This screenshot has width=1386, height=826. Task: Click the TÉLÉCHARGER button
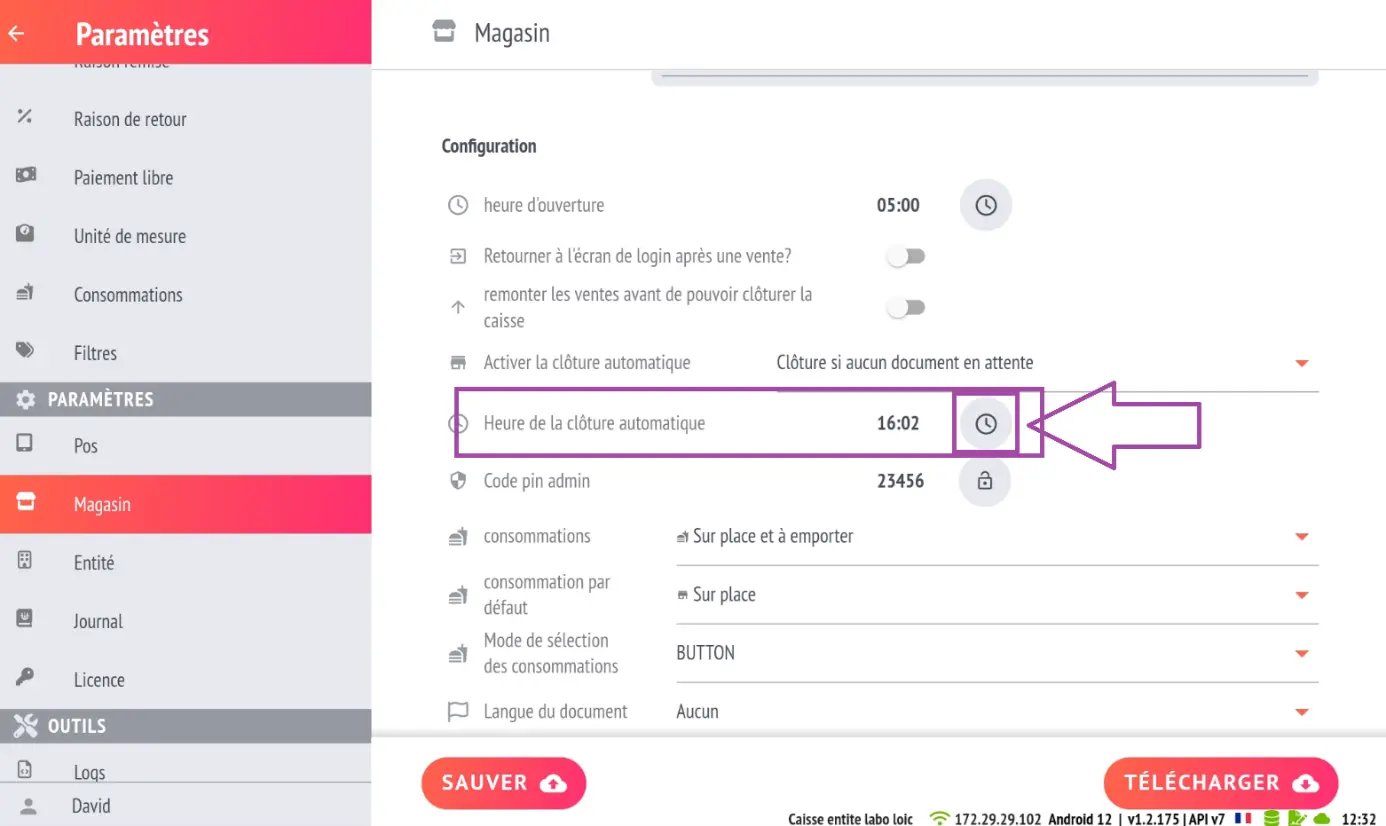[1221, 783]
